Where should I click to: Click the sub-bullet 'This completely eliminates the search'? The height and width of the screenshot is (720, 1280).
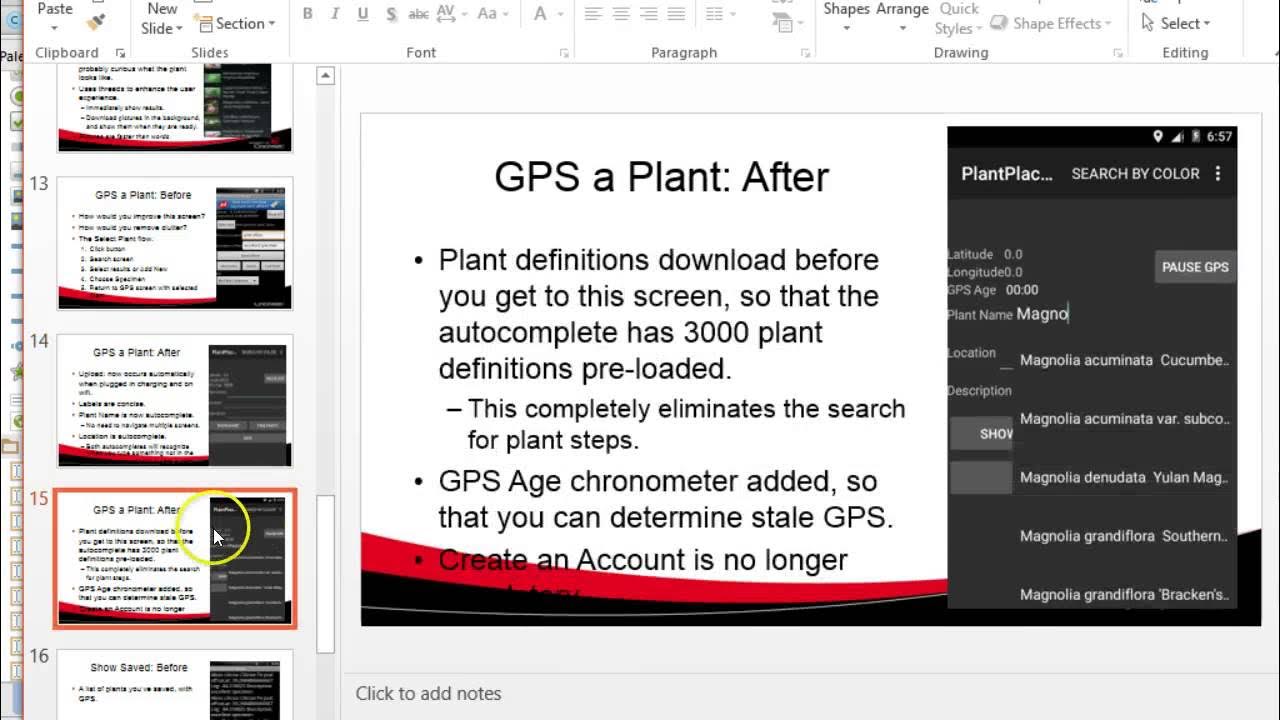[686, 424]
